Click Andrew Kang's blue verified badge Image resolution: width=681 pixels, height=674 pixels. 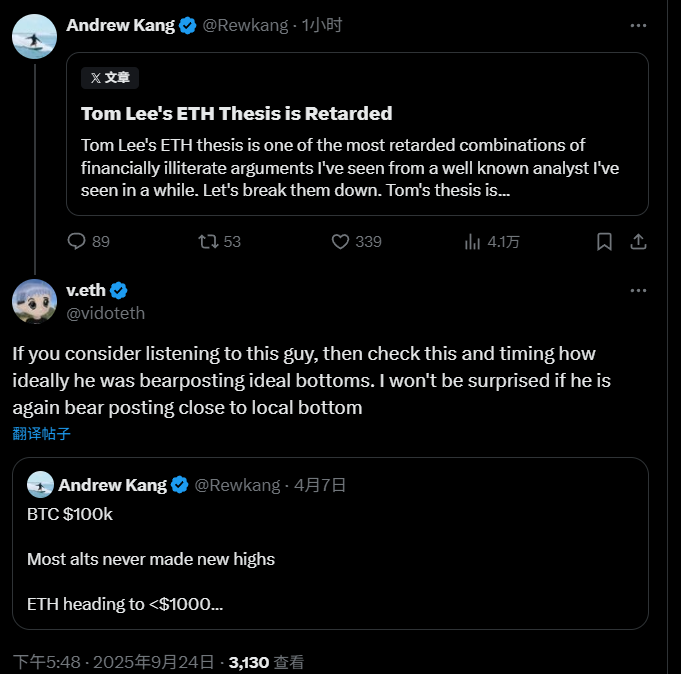pos(187,26)
